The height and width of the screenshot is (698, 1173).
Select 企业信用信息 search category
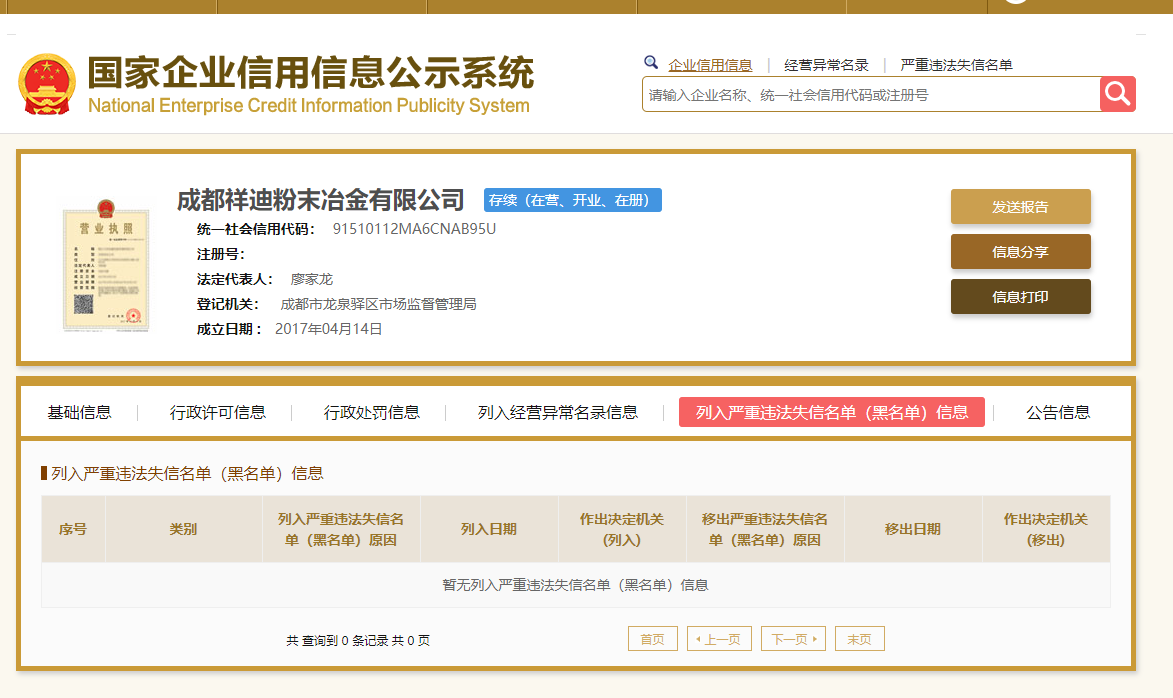(710, 65)
